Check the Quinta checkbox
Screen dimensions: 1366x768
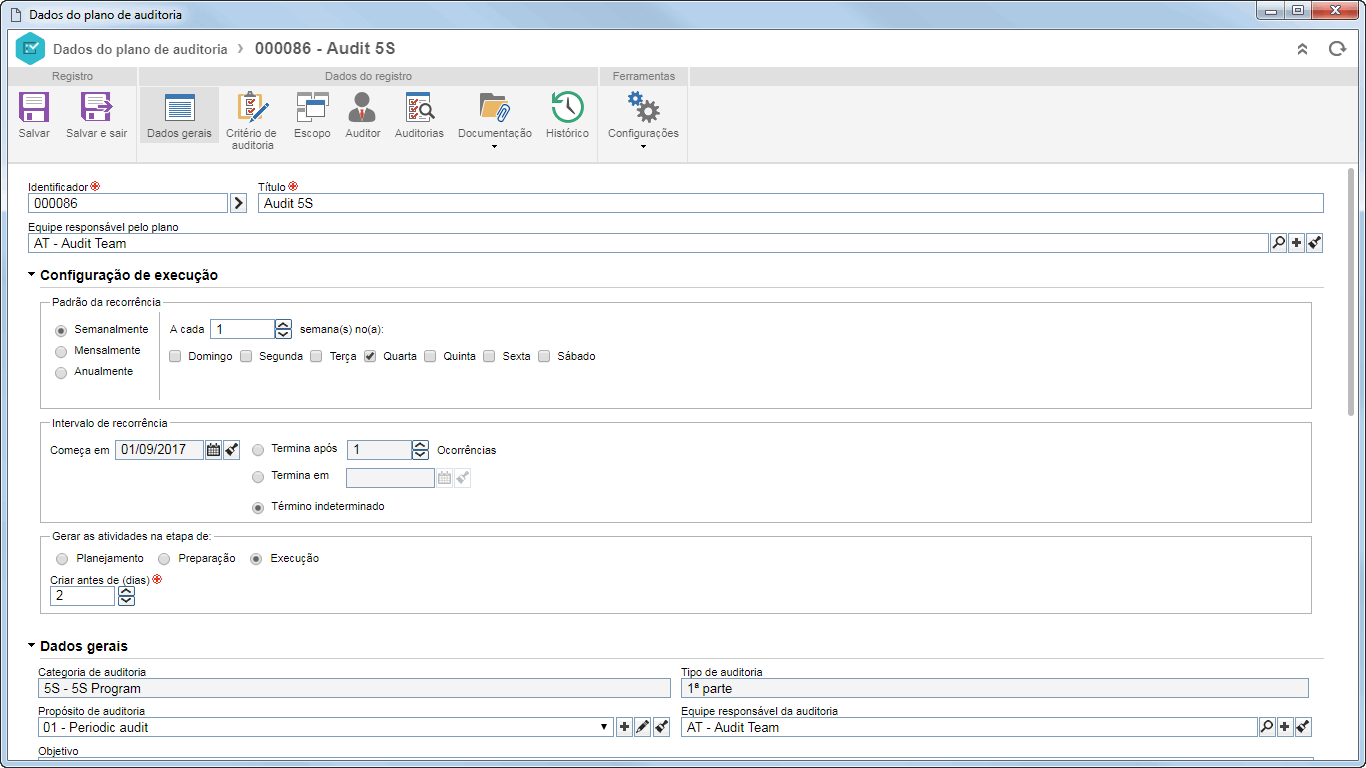click(x=430, y=356)
